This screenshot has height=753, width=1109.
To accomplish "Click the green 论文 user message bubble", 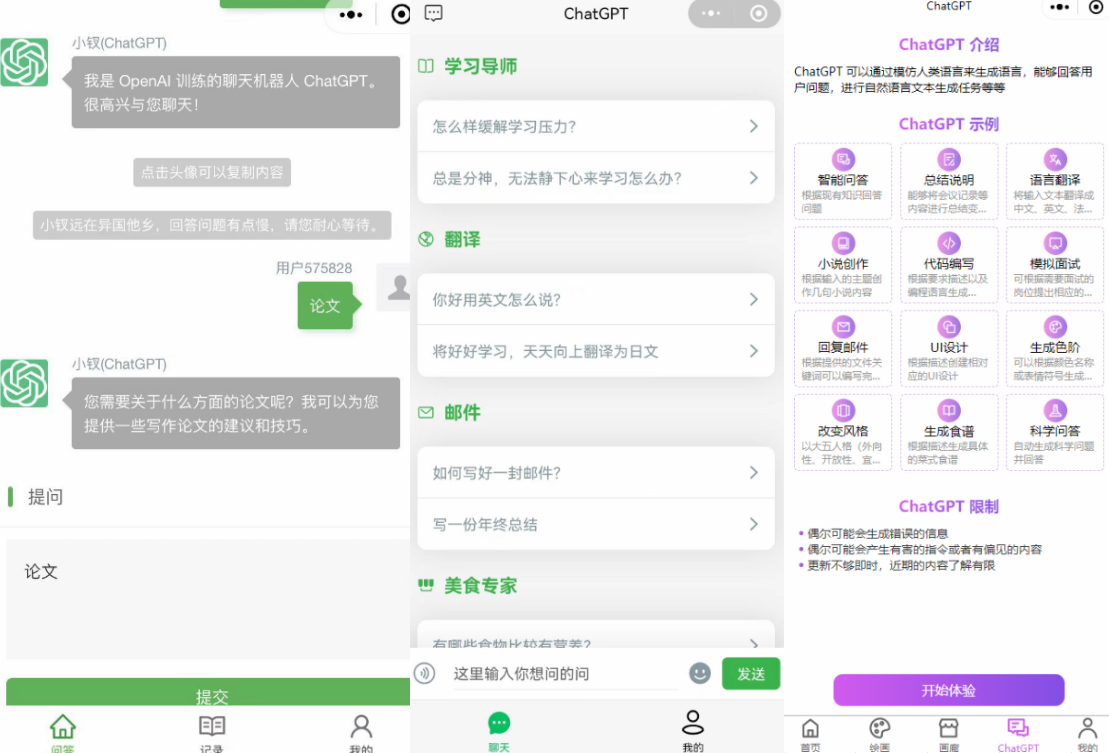I will 325,305.
